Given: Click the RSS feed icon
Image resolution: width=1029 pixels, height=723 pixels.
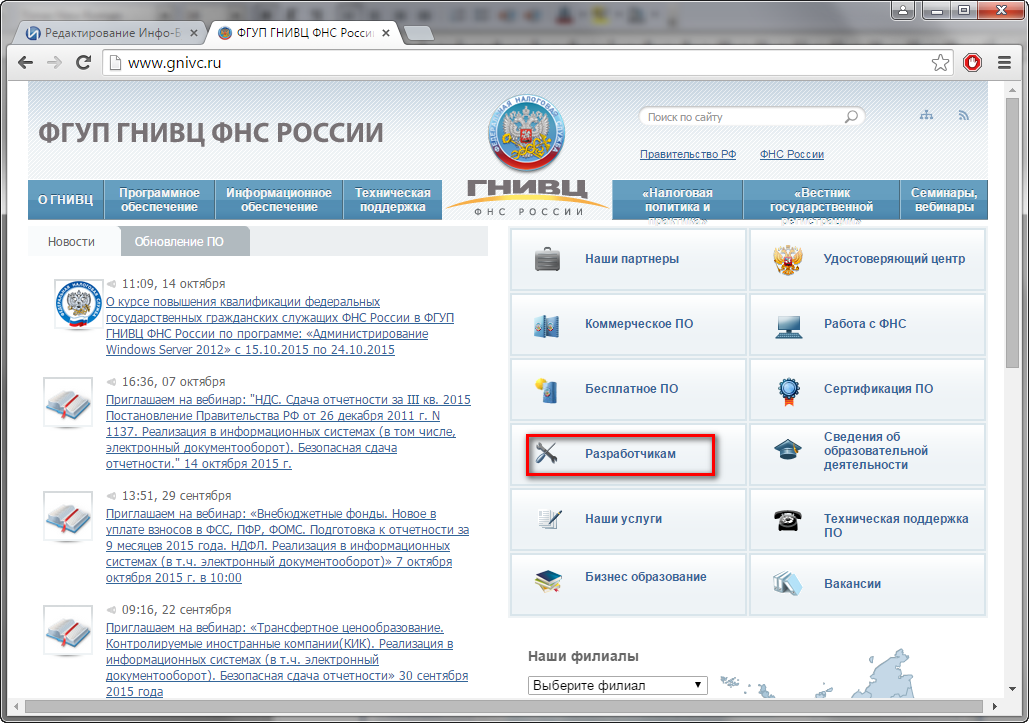Looking at the screenshot, I should pyautogui.click(x=962, y=115).
